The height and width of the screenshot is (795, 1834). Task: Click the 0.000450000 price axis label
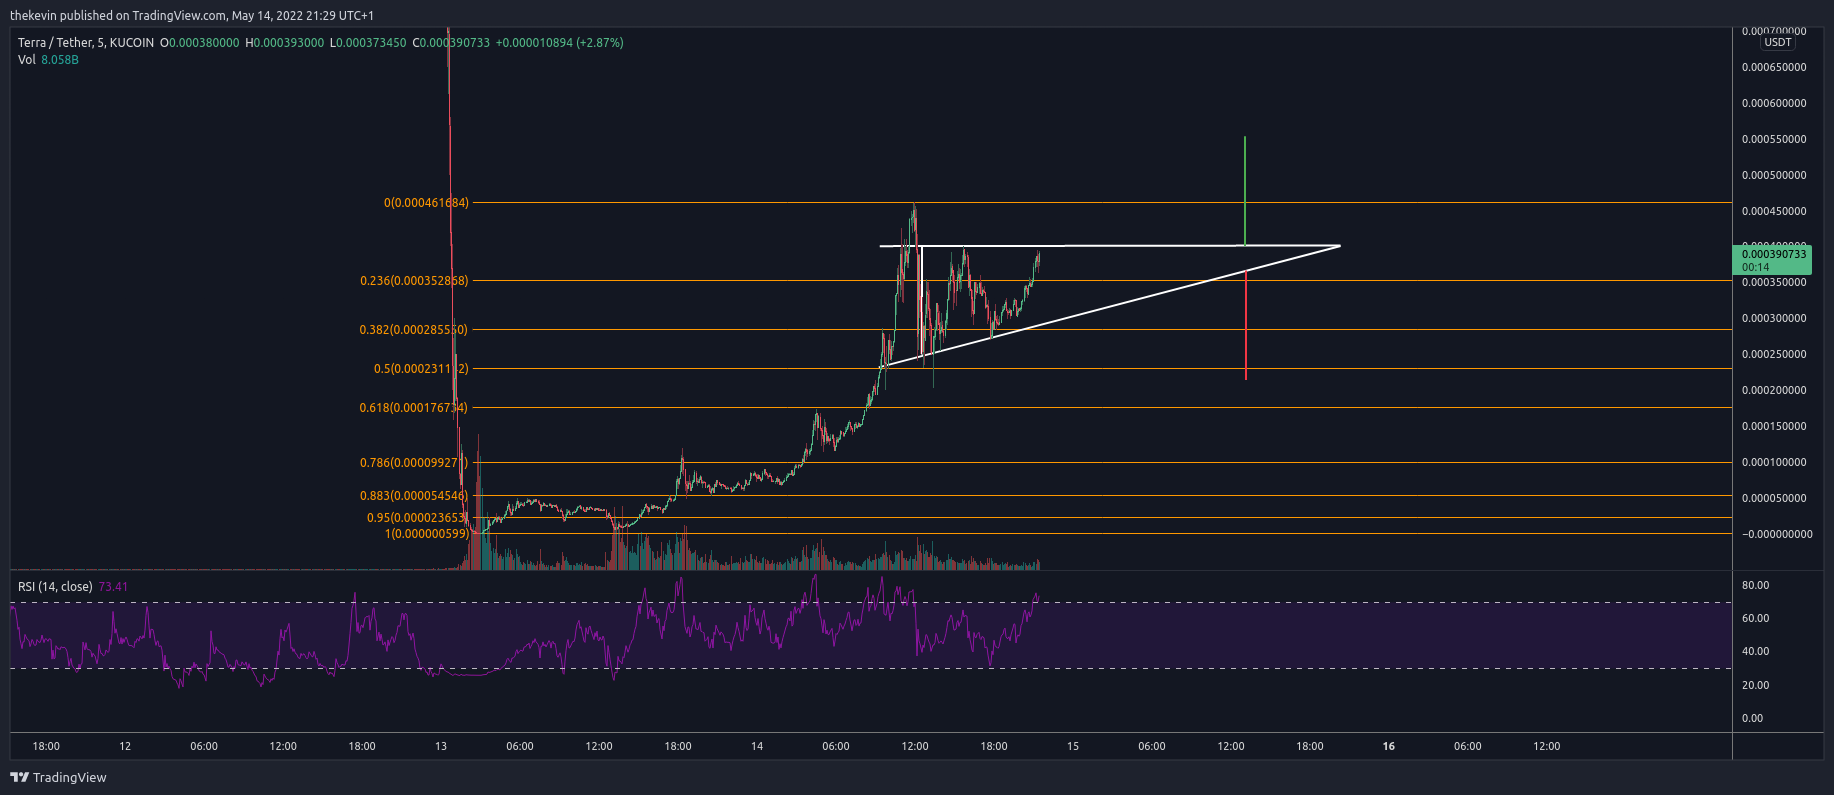tap(1774, 212)
